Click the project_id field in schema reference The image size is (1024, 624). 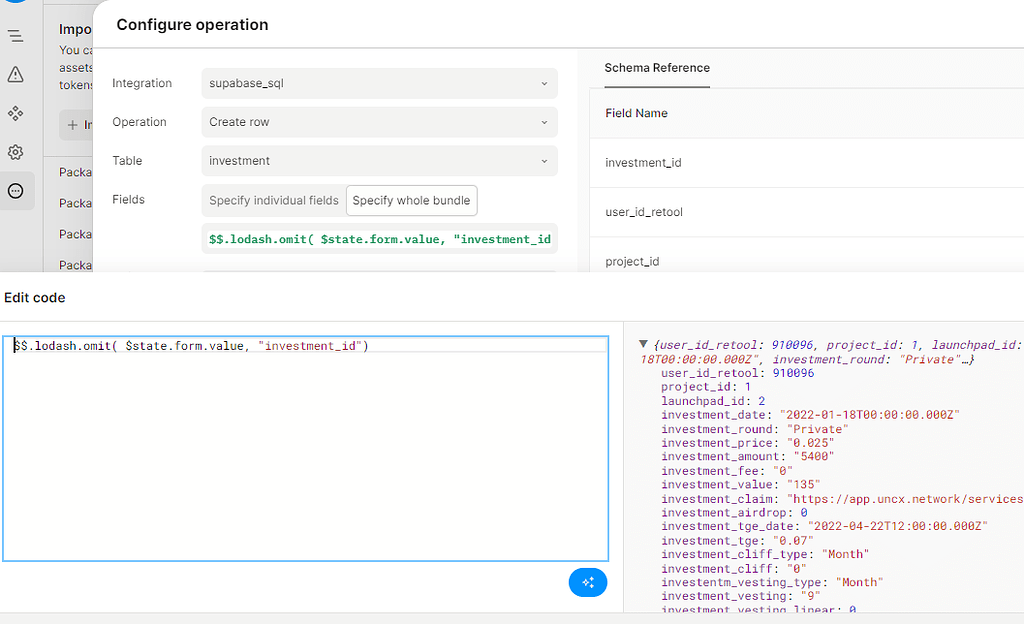tap(633, 261)
